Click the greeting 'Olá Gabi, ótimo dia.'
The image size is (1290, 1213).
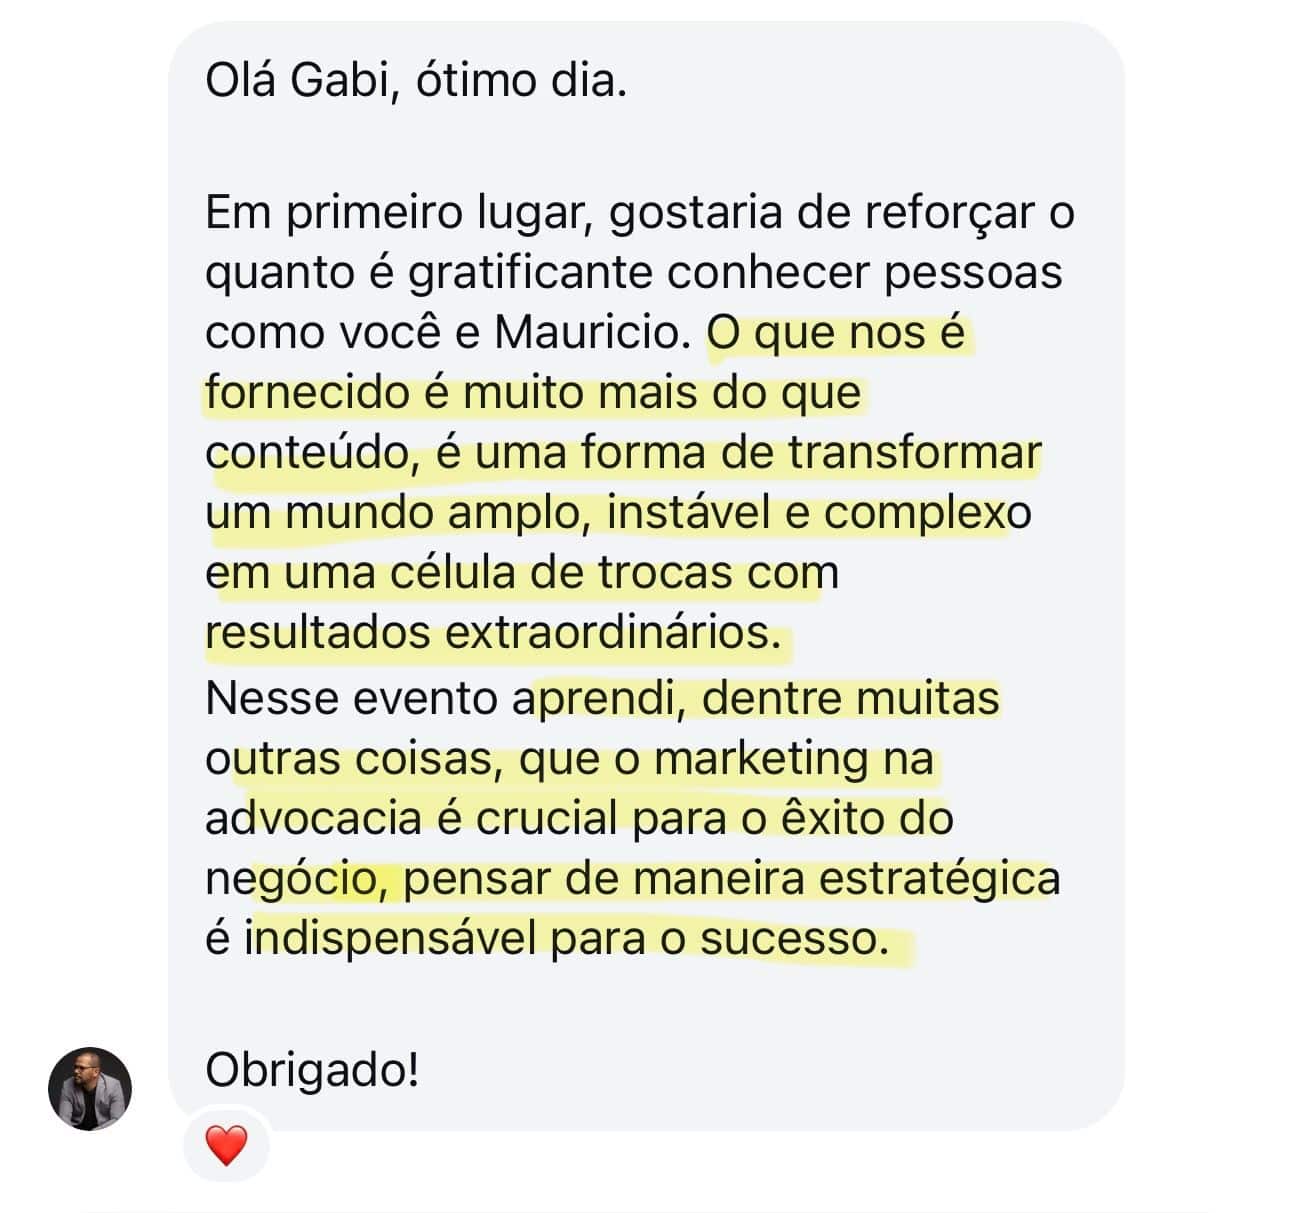(416, 80)
